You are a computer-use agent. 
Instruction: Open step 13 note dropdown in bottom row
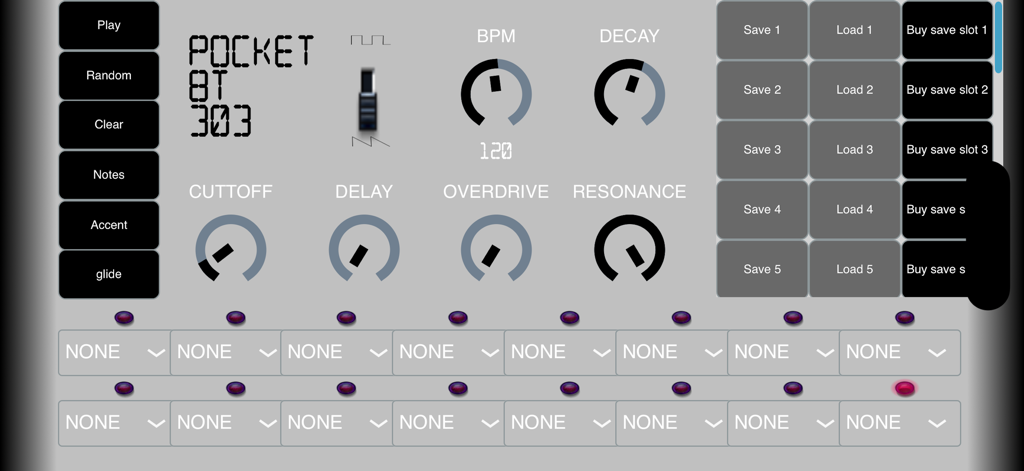(x=560, y=423)
